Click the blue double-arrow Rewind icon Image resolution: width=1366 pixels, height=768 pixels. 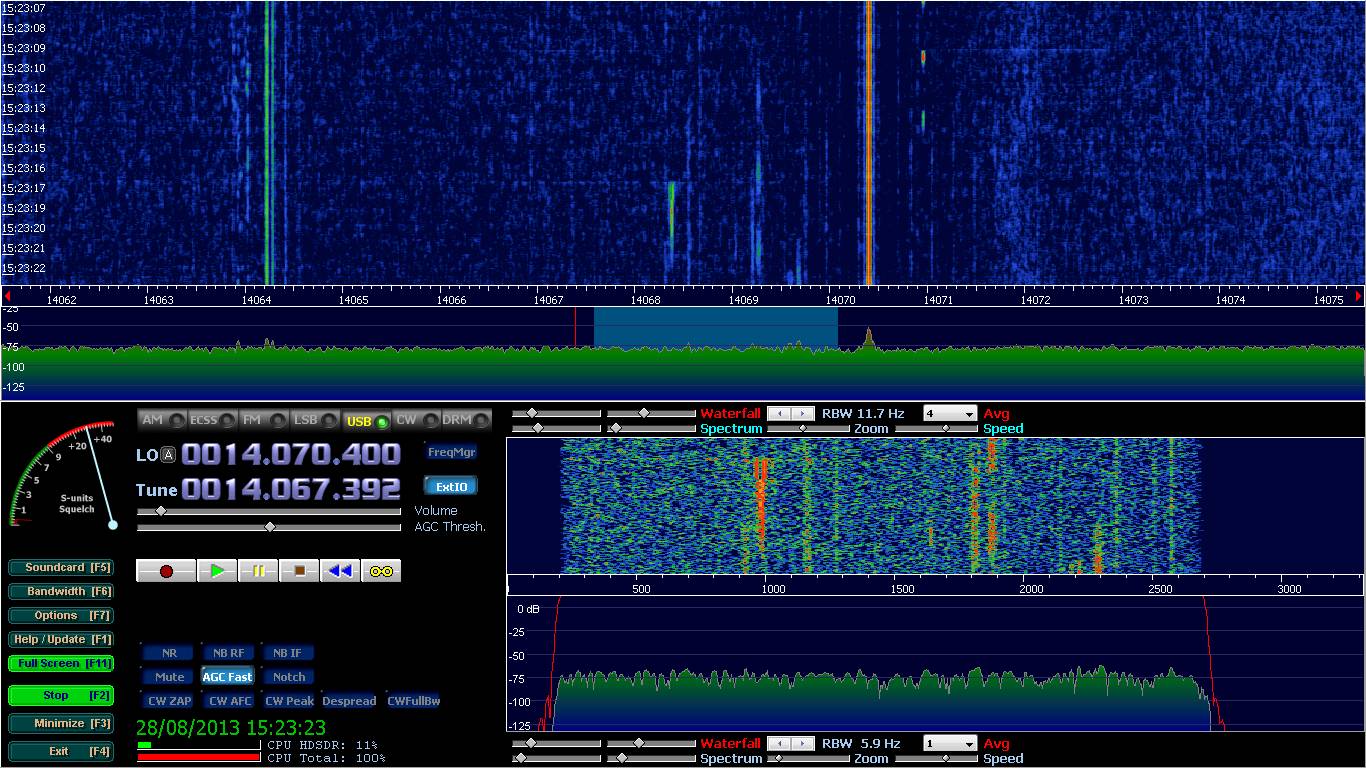339,570
